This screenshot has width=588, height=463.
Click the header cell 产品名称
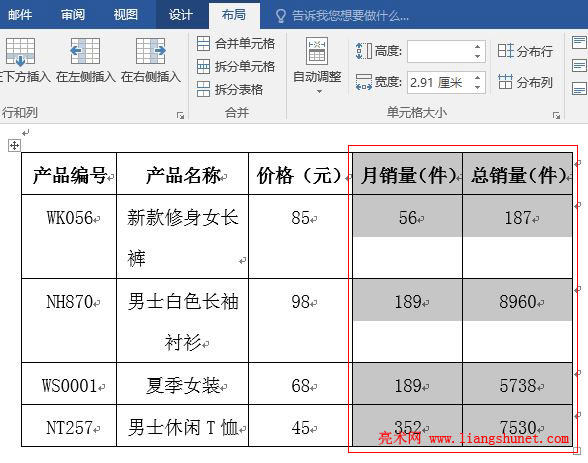pos(183,174)
